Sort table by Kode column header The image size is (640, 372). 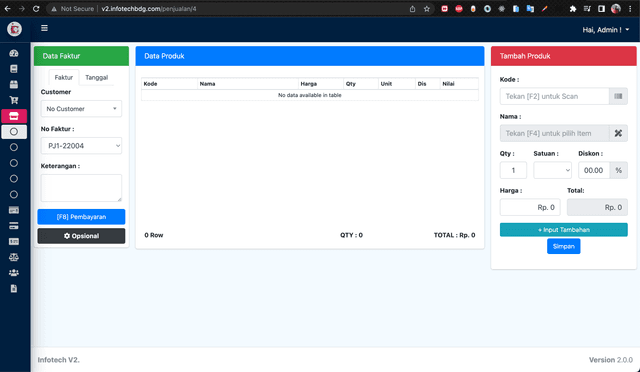169,84
